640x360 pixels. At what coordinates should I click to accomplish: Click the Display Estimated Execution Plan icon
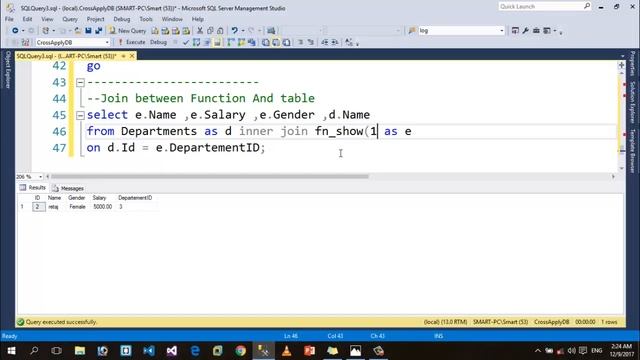tap(196, 42)
